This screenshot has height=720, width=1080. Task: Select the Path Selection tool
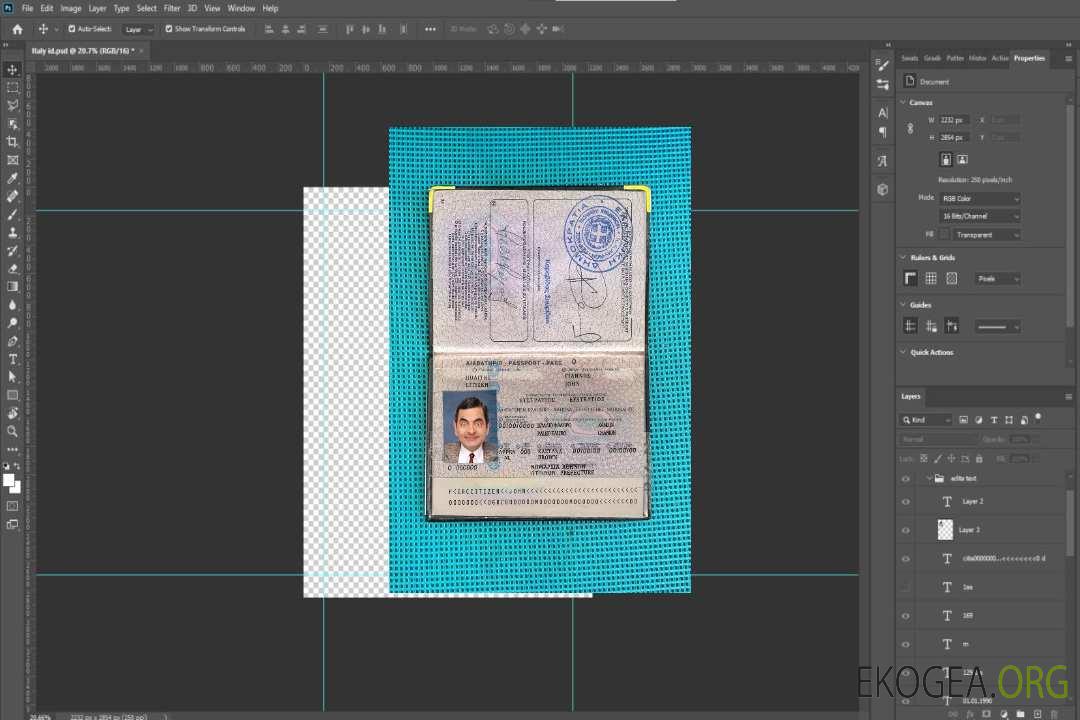click(x=12, y=377)
